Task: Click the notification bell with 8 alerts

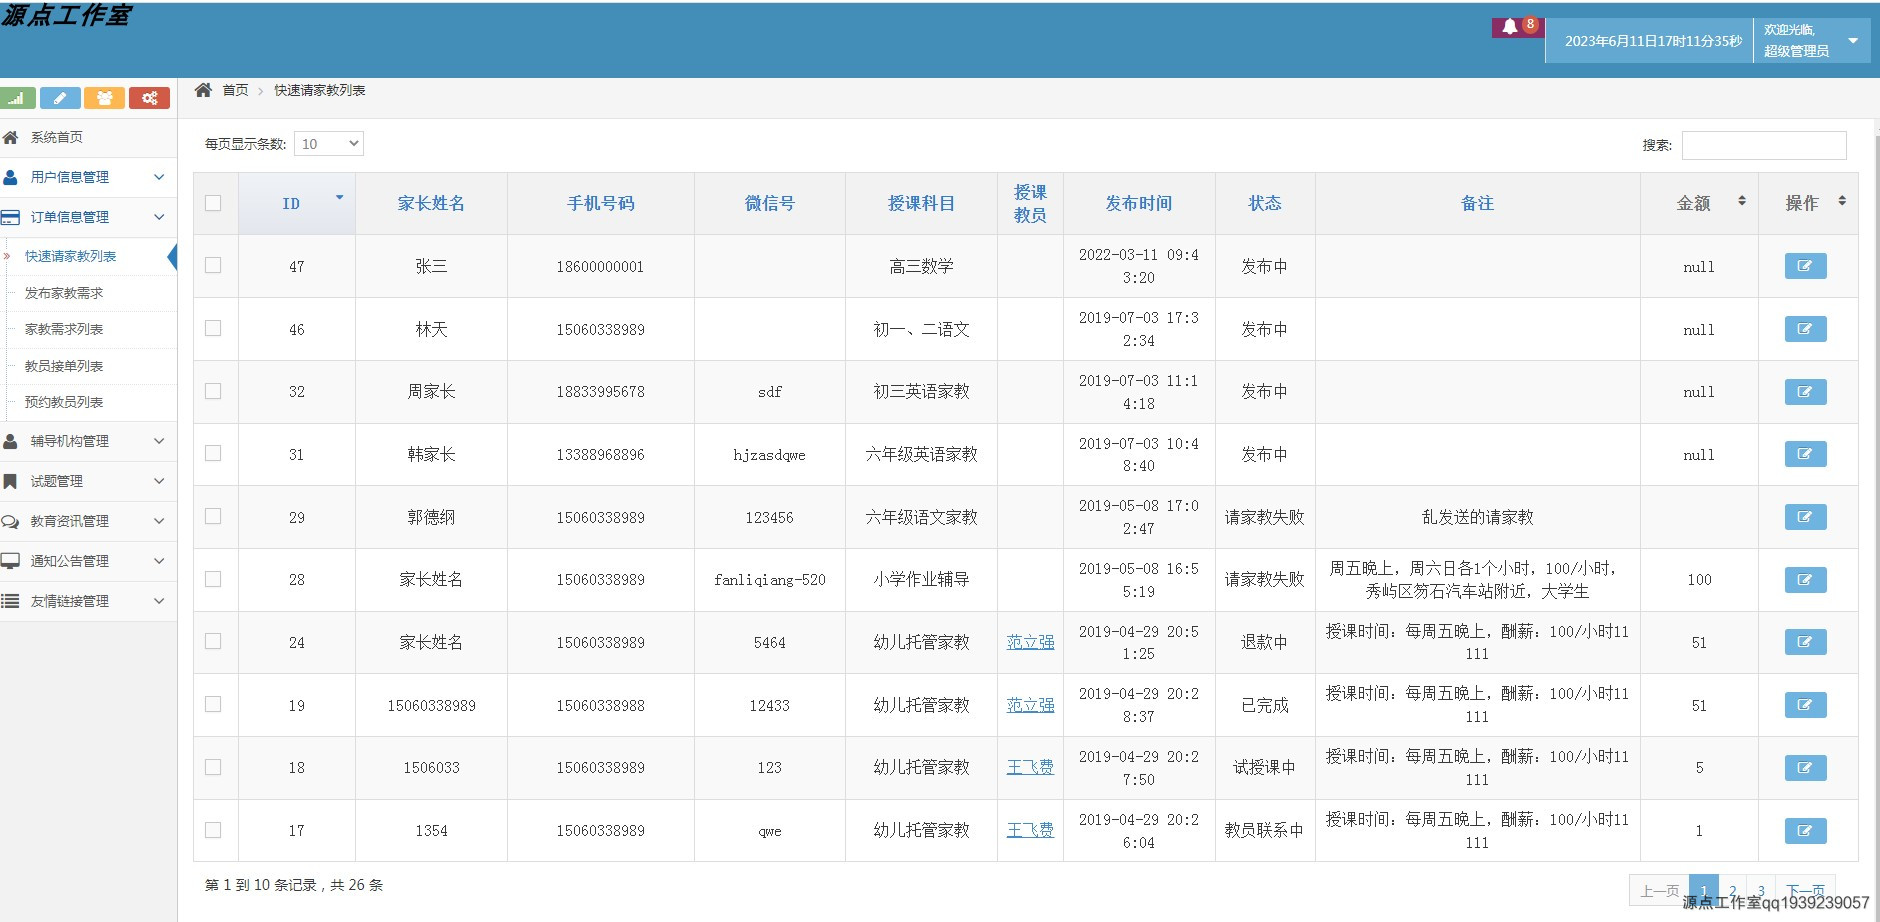Action: click(x=1512, y=27)
